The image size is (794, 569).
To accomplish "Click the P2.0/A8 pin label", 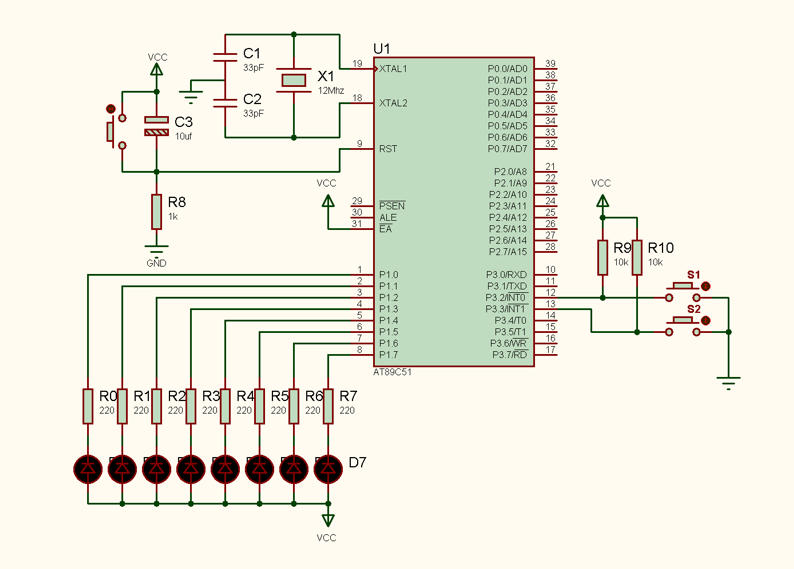I will (510, 172).
